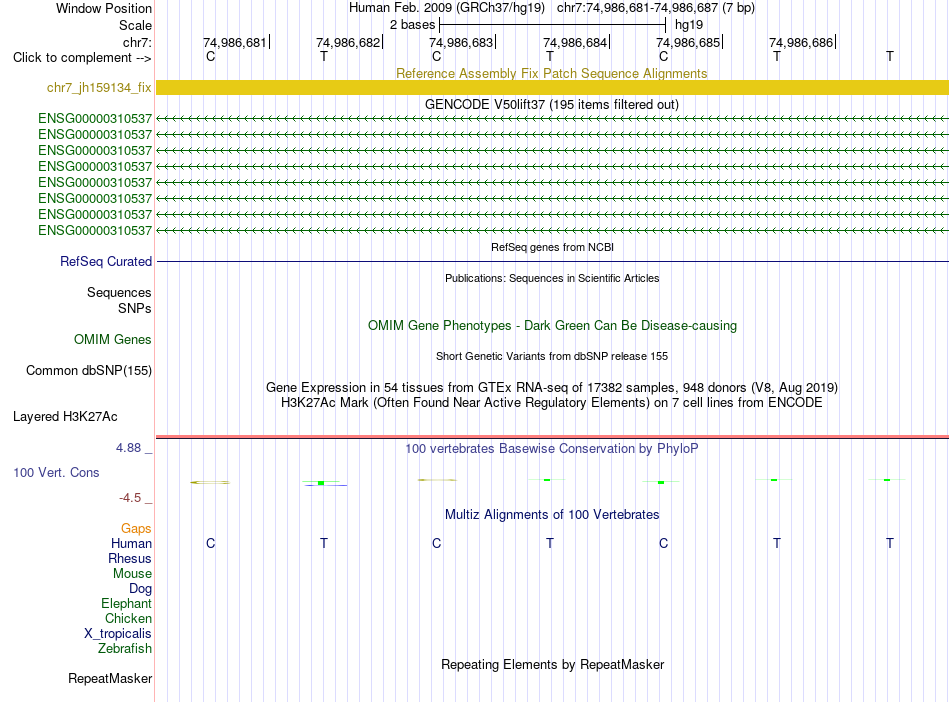950x702 pixels.
Task: Click Repeating Elements by RepeatMasker title
Action: (552, 665)
